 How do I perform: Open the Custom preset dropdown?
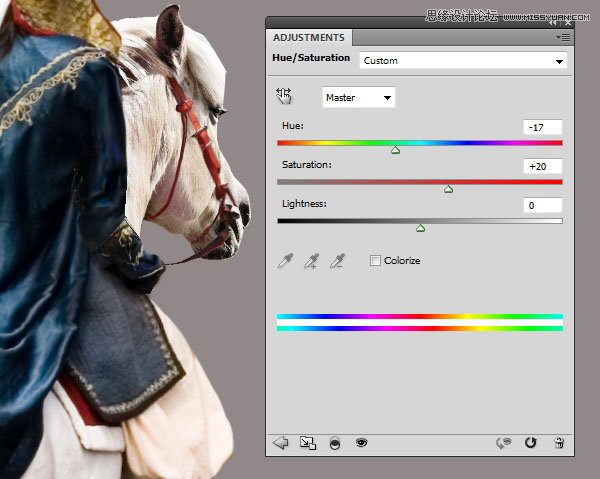click(463, 61)
